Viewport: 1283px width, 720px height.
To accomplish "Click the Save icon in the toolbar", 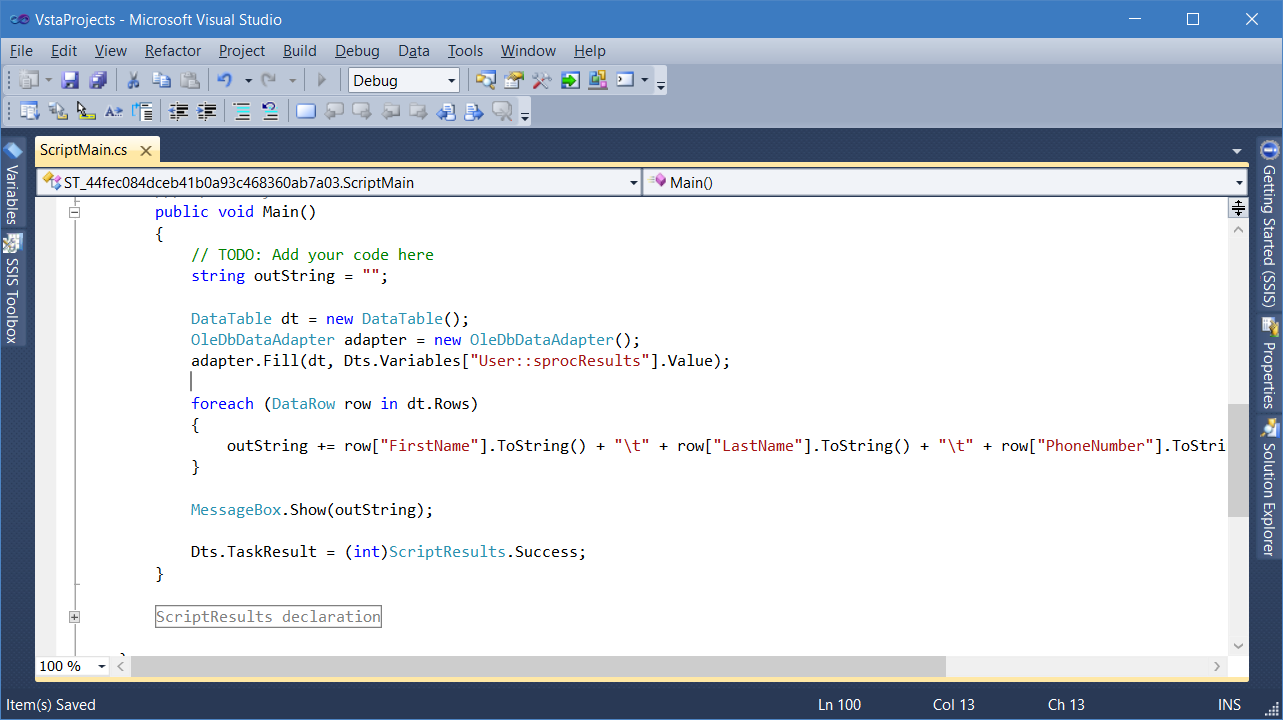I will [x=70, y=81].
